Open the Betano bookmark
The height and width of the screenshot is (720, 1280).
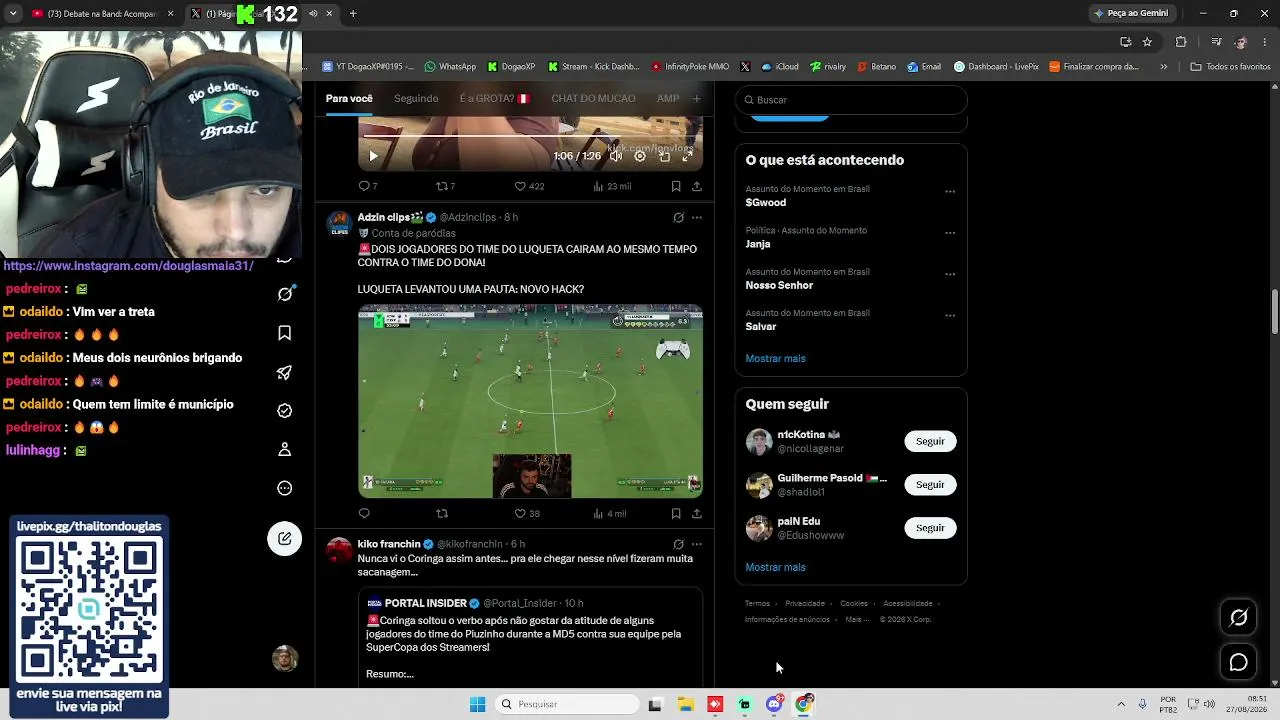point(877,67)
